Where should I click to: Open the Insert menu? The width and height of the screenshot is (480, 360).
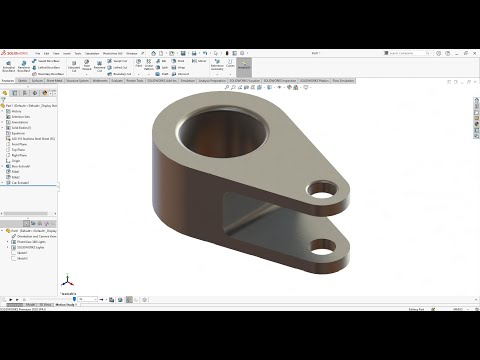[67, 53]
